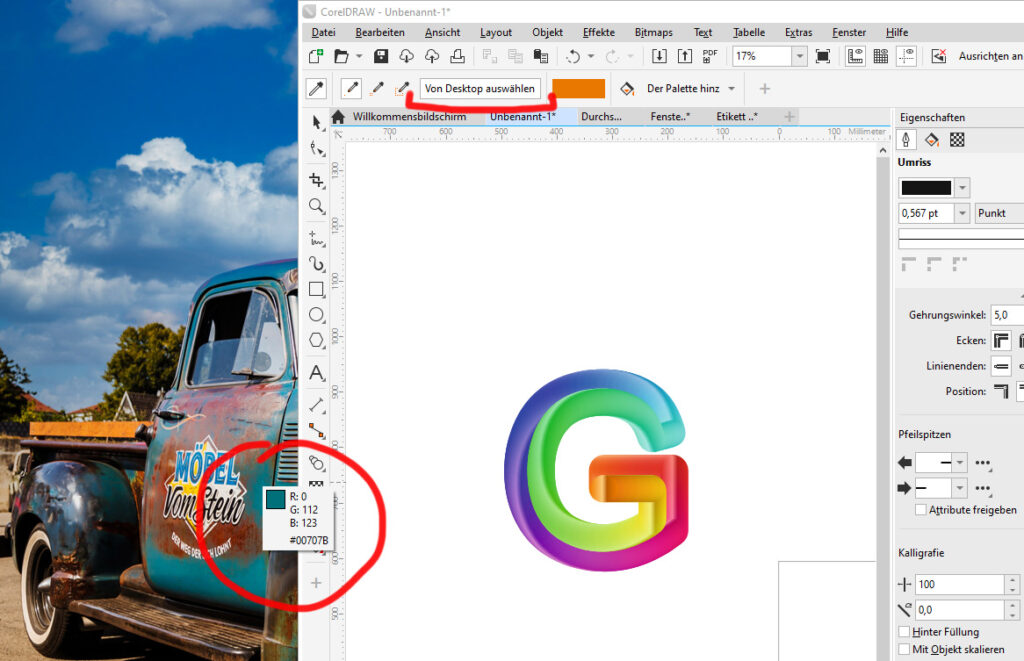Select the Polygon tool
The height and width of the screenshot is (661, 1024).
point(317,340)
